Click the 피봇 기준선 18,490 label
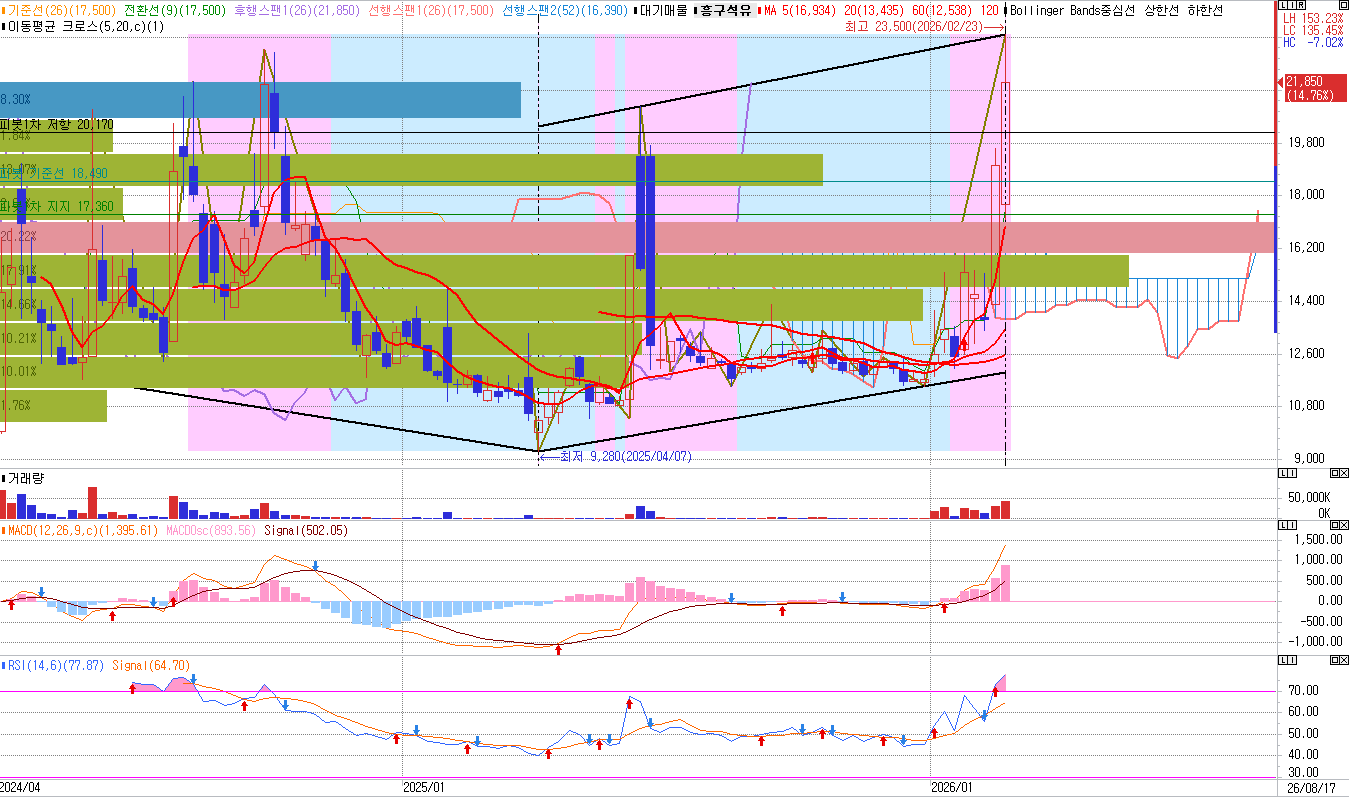This screenshot has height=797, width=1349. click(x=53, y=173)
